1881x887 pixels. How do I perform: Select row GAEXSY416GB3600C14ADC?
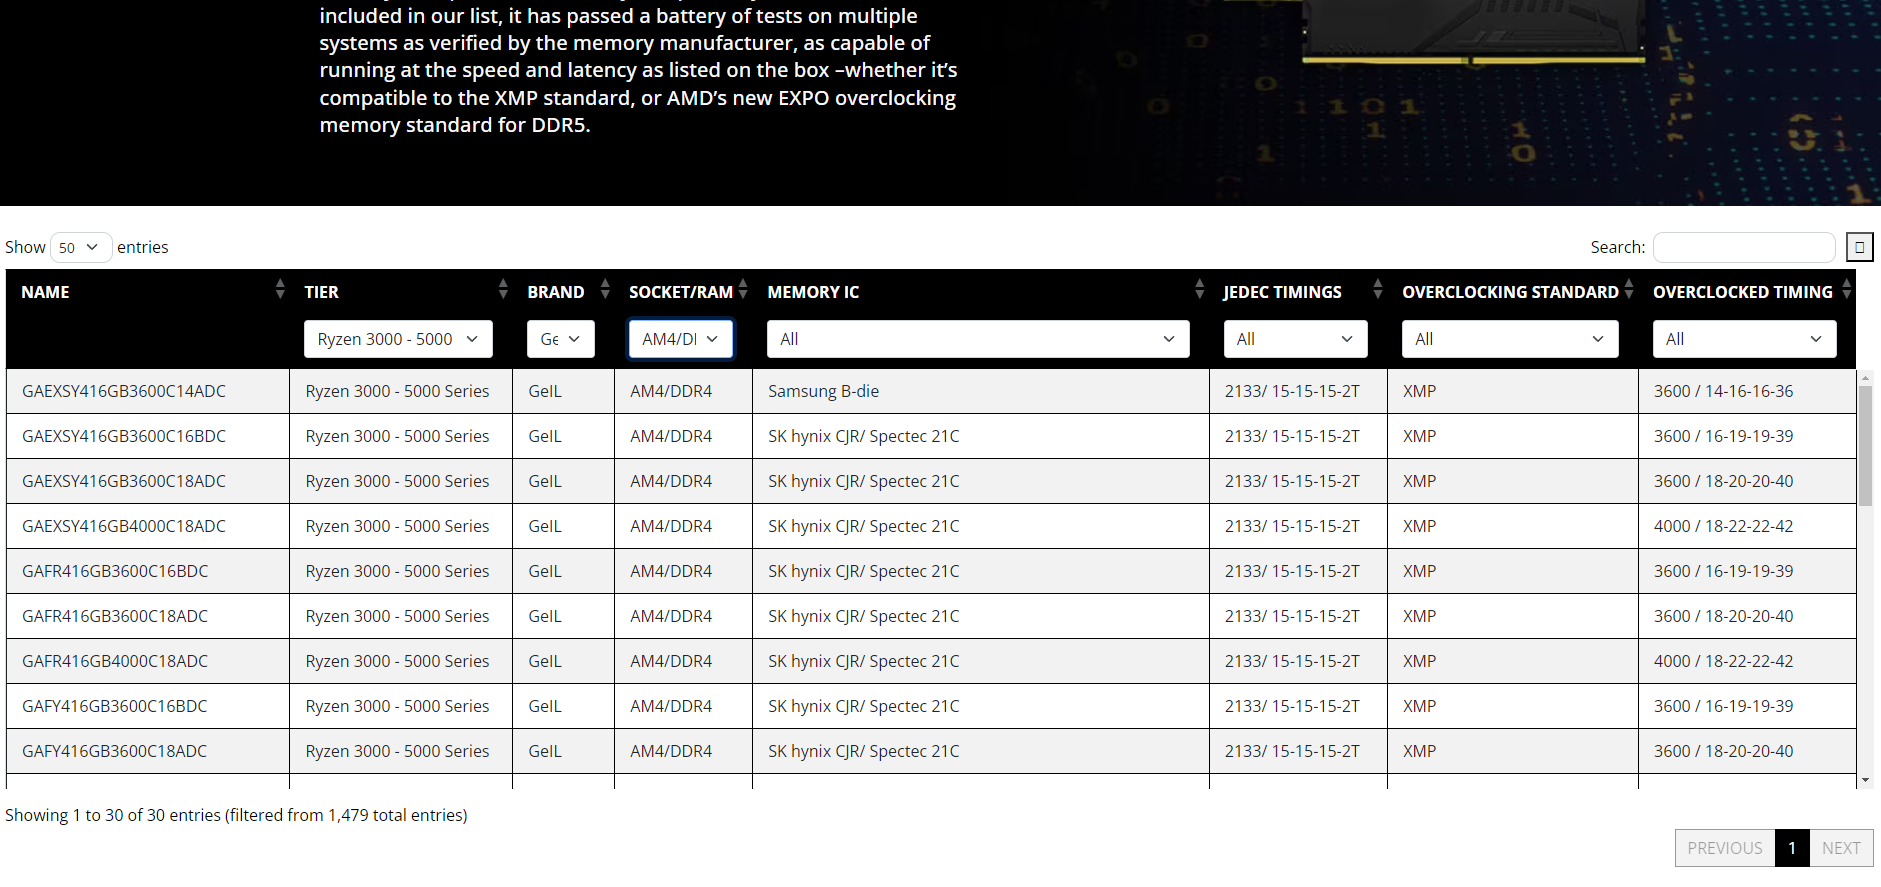(x=931, y=391)
